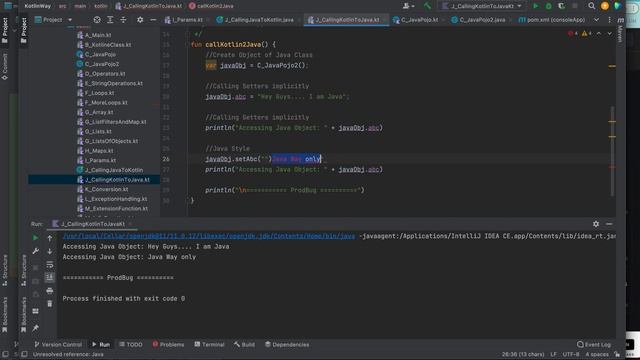Open Terminal tool window
The image size is (640, 360).
click(x=209, y=344)
